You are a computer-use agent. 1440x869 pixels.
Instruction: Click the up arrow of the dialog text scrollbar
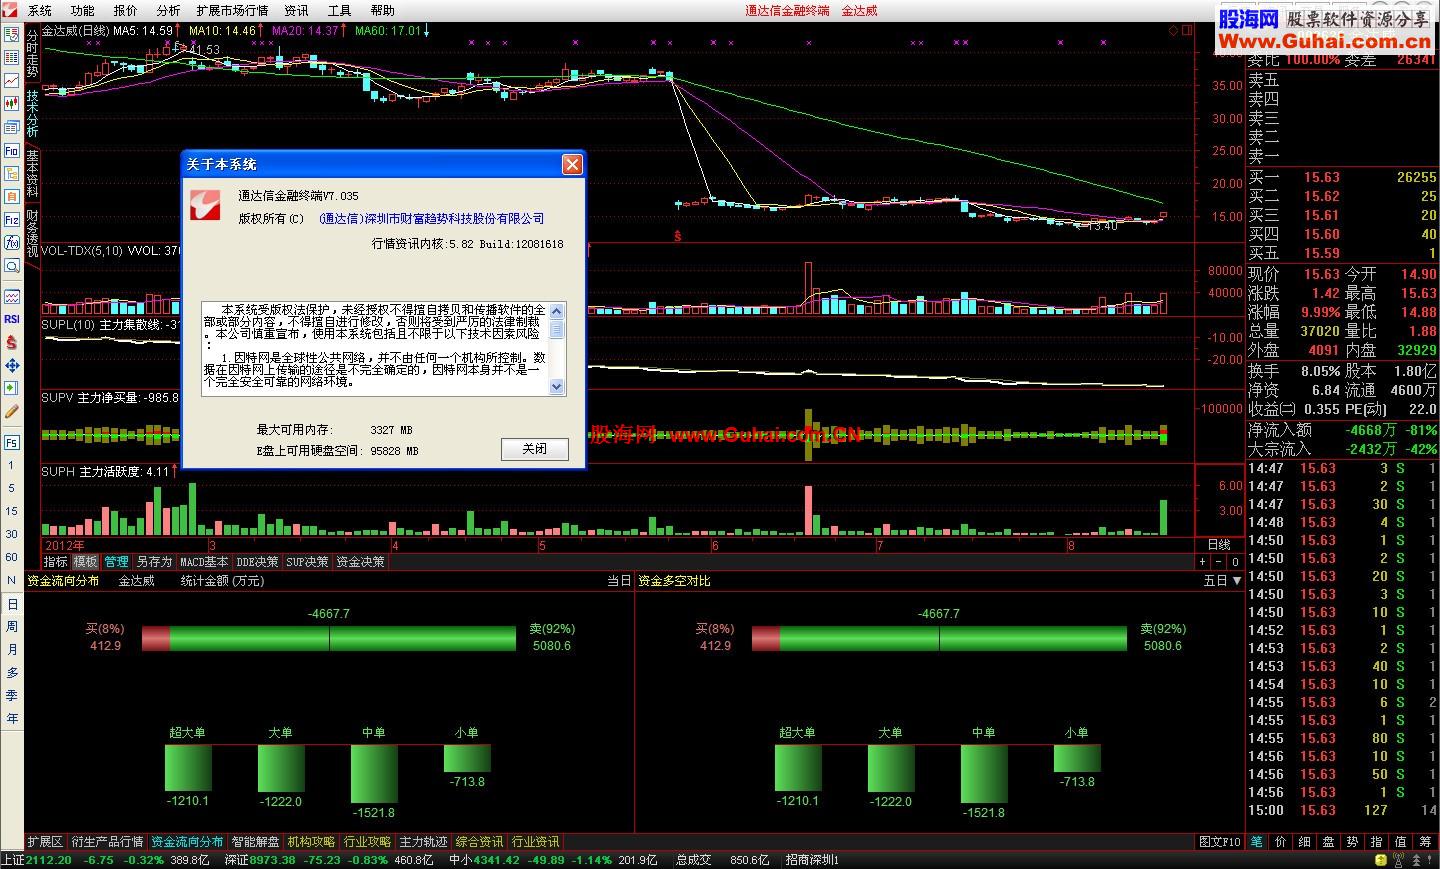(x=557, y=310)
